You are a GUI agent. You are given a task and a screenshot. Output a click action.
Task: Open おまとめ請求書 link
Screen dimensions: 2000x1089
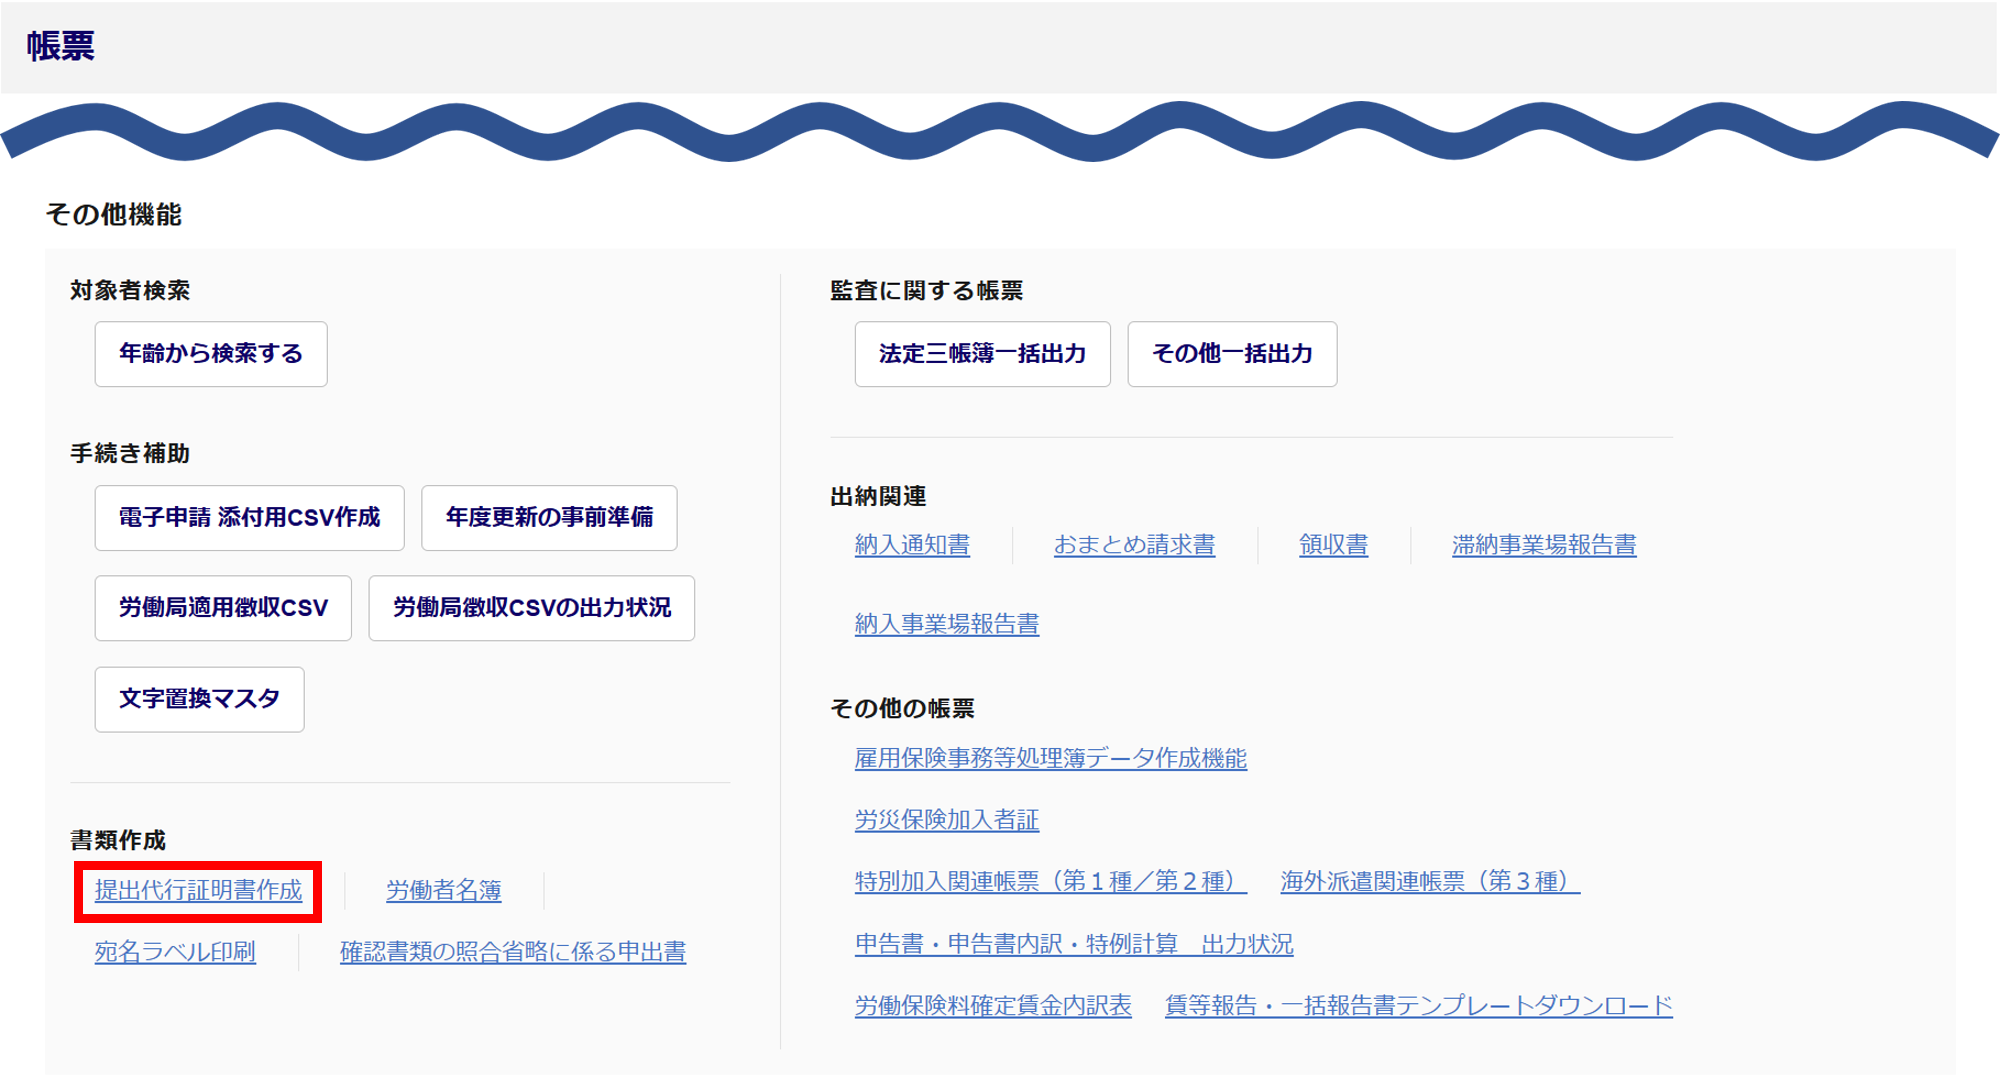coord(1134,545)
